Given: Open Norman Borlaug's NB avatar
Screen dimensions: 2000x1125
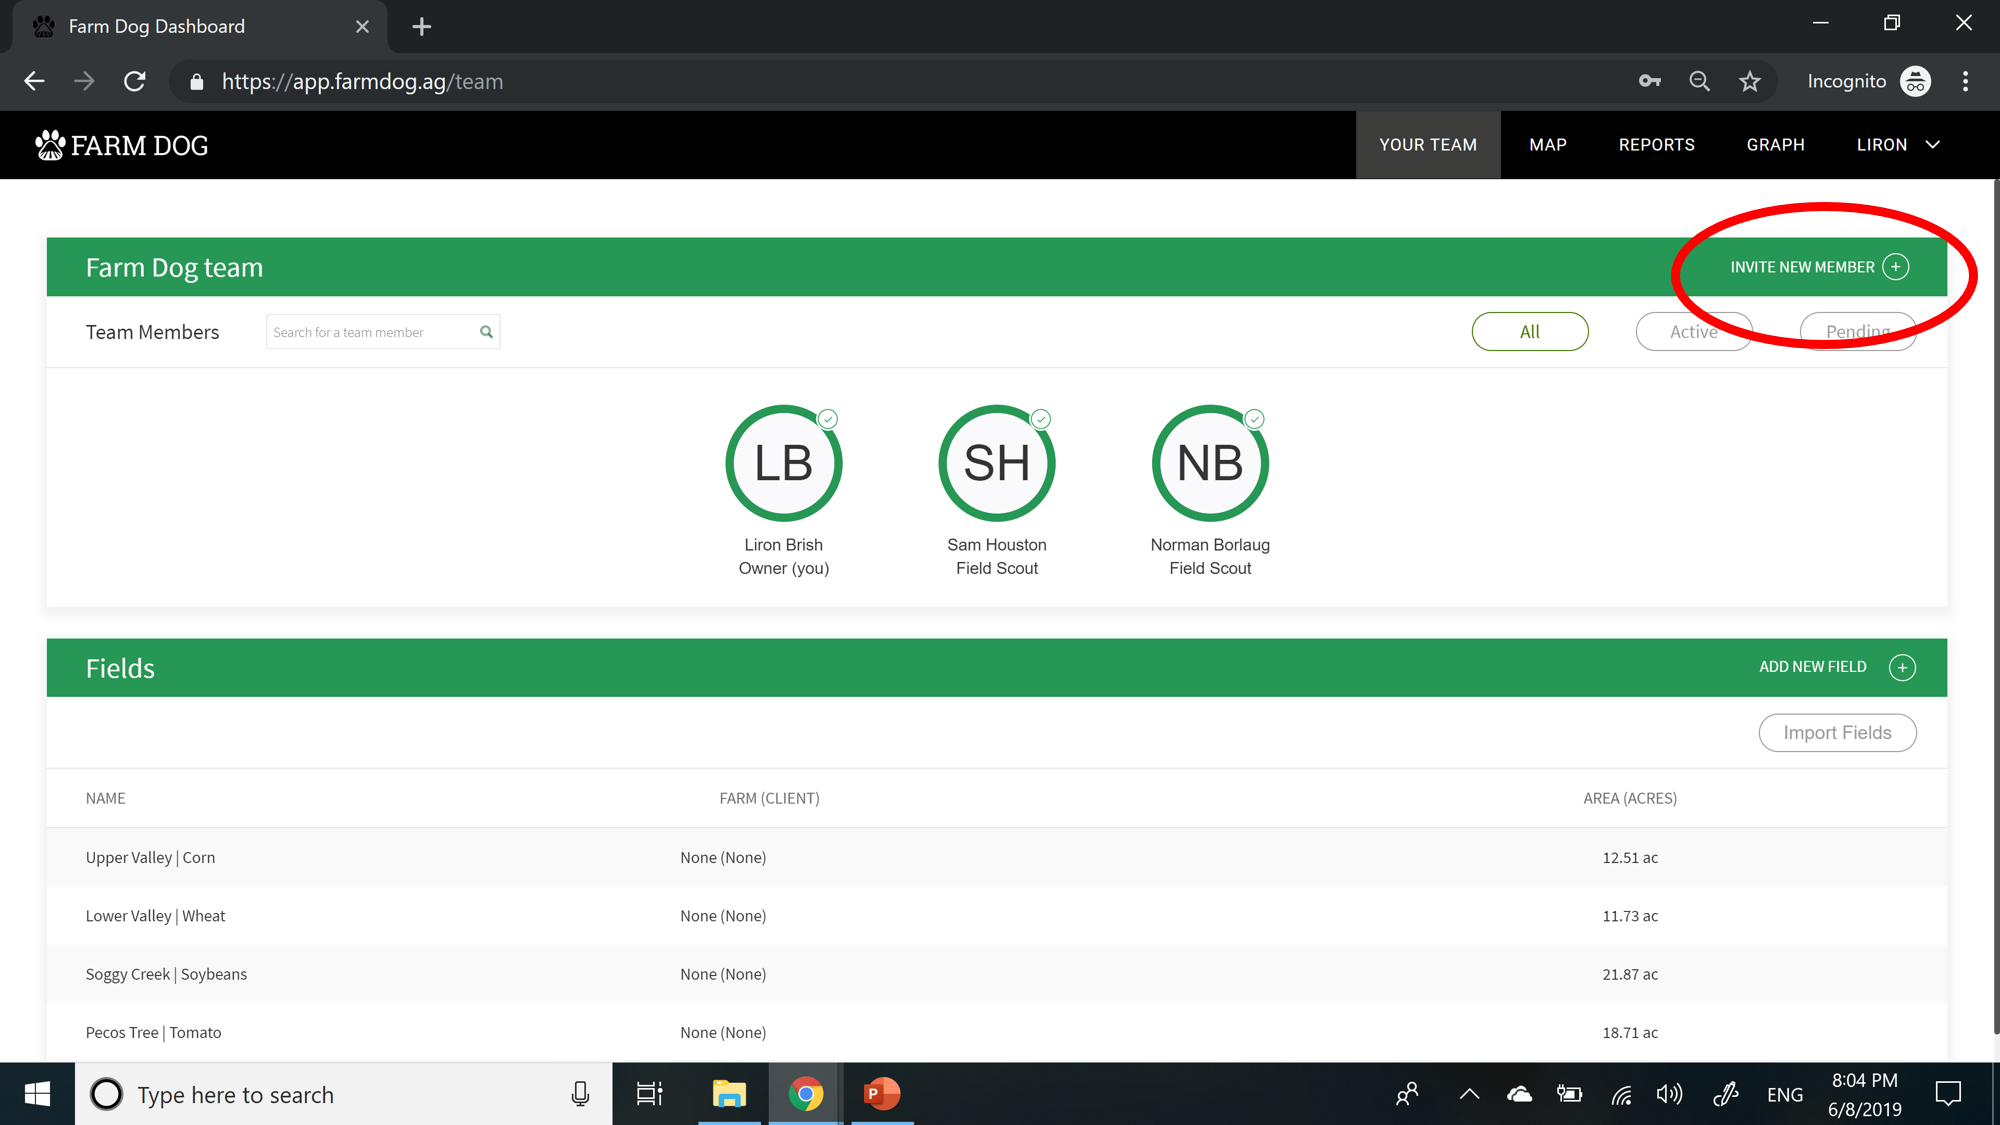Looking at the screenshot, I should pos(1210,463).
